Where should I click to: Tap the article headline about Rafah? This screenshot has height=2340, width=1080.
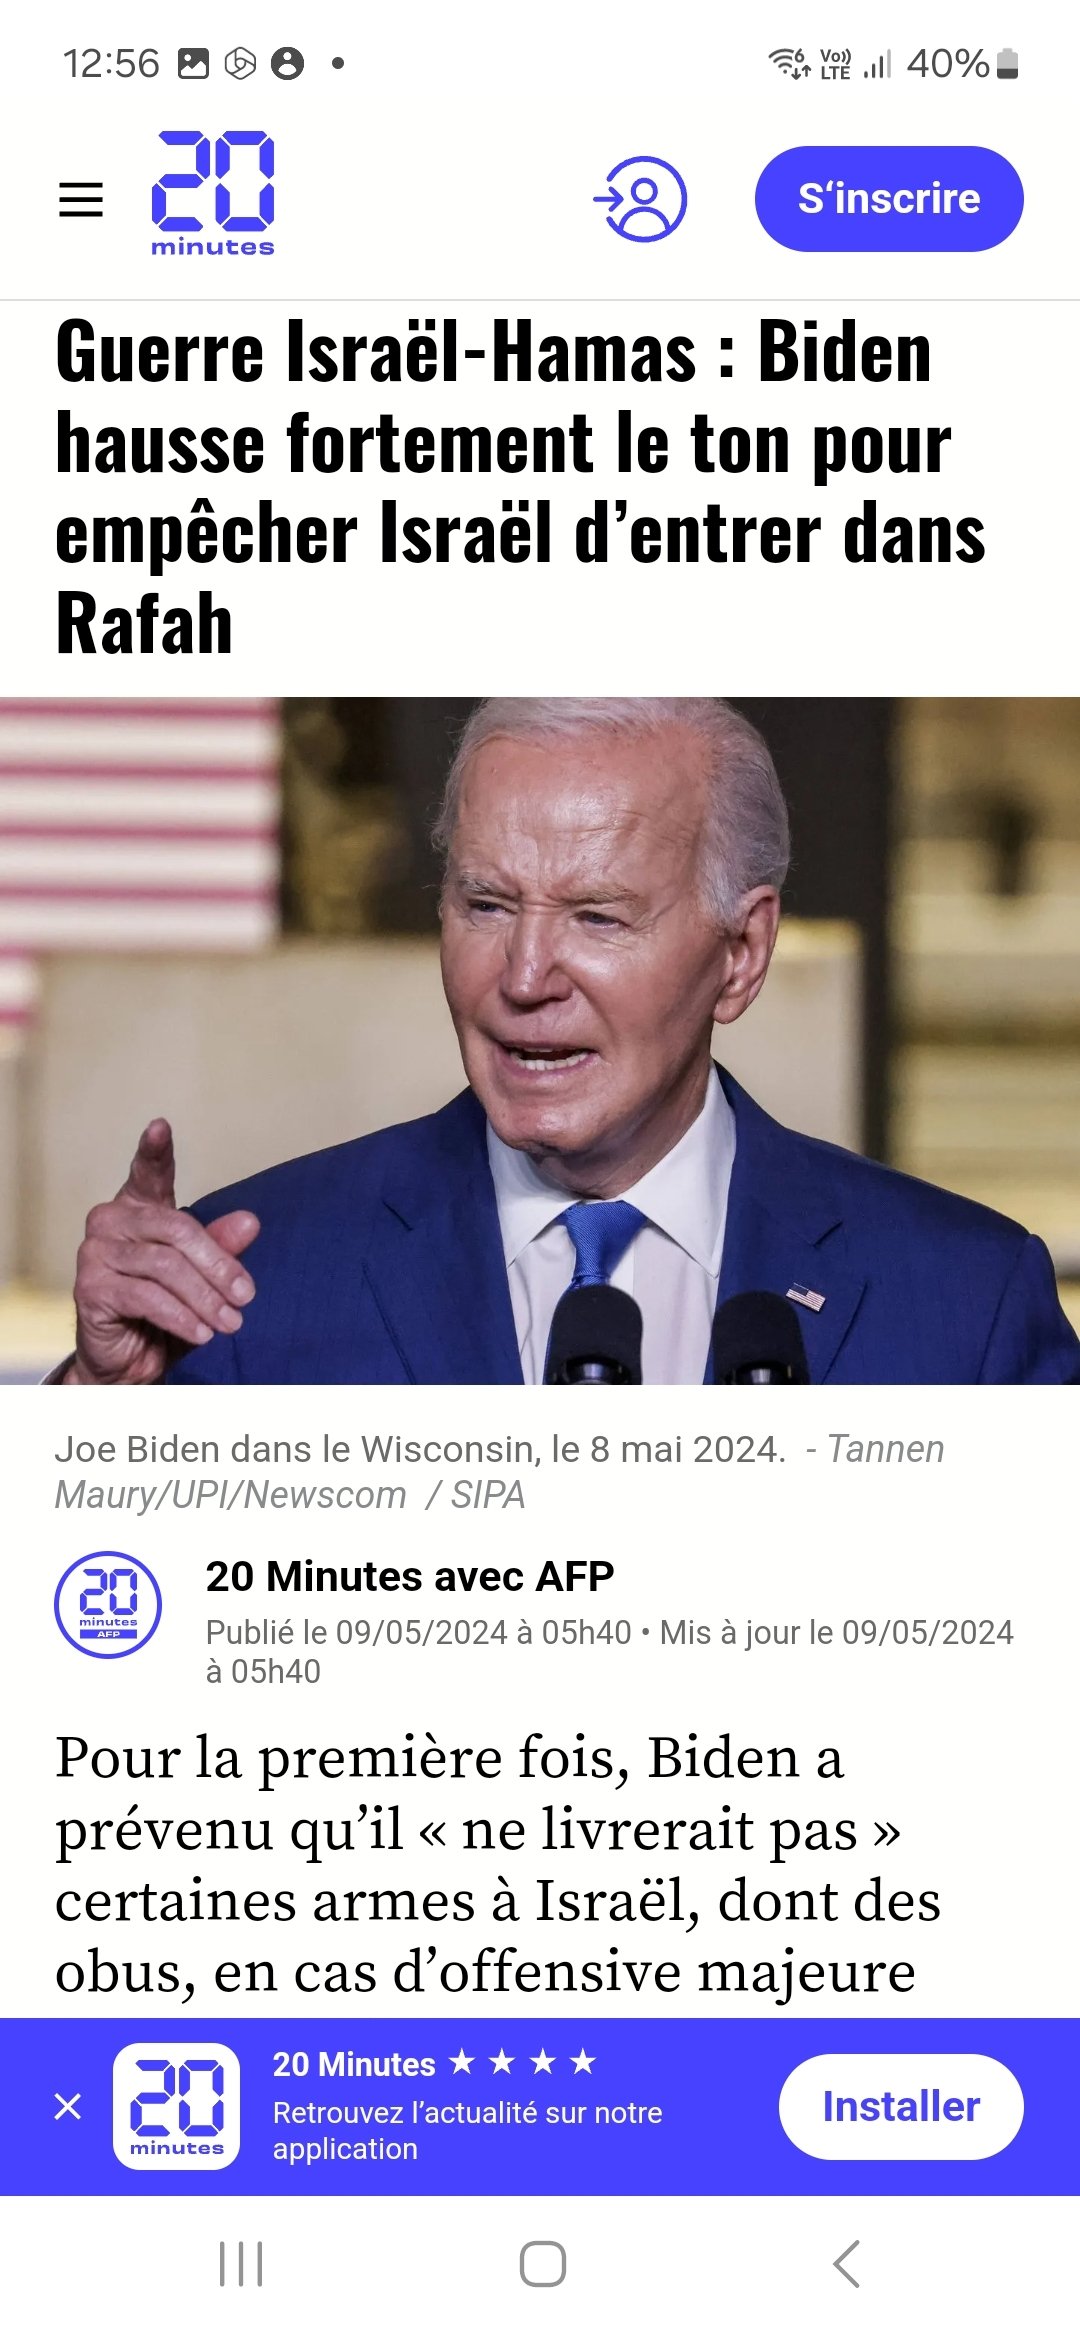click(x=520, y=487)
